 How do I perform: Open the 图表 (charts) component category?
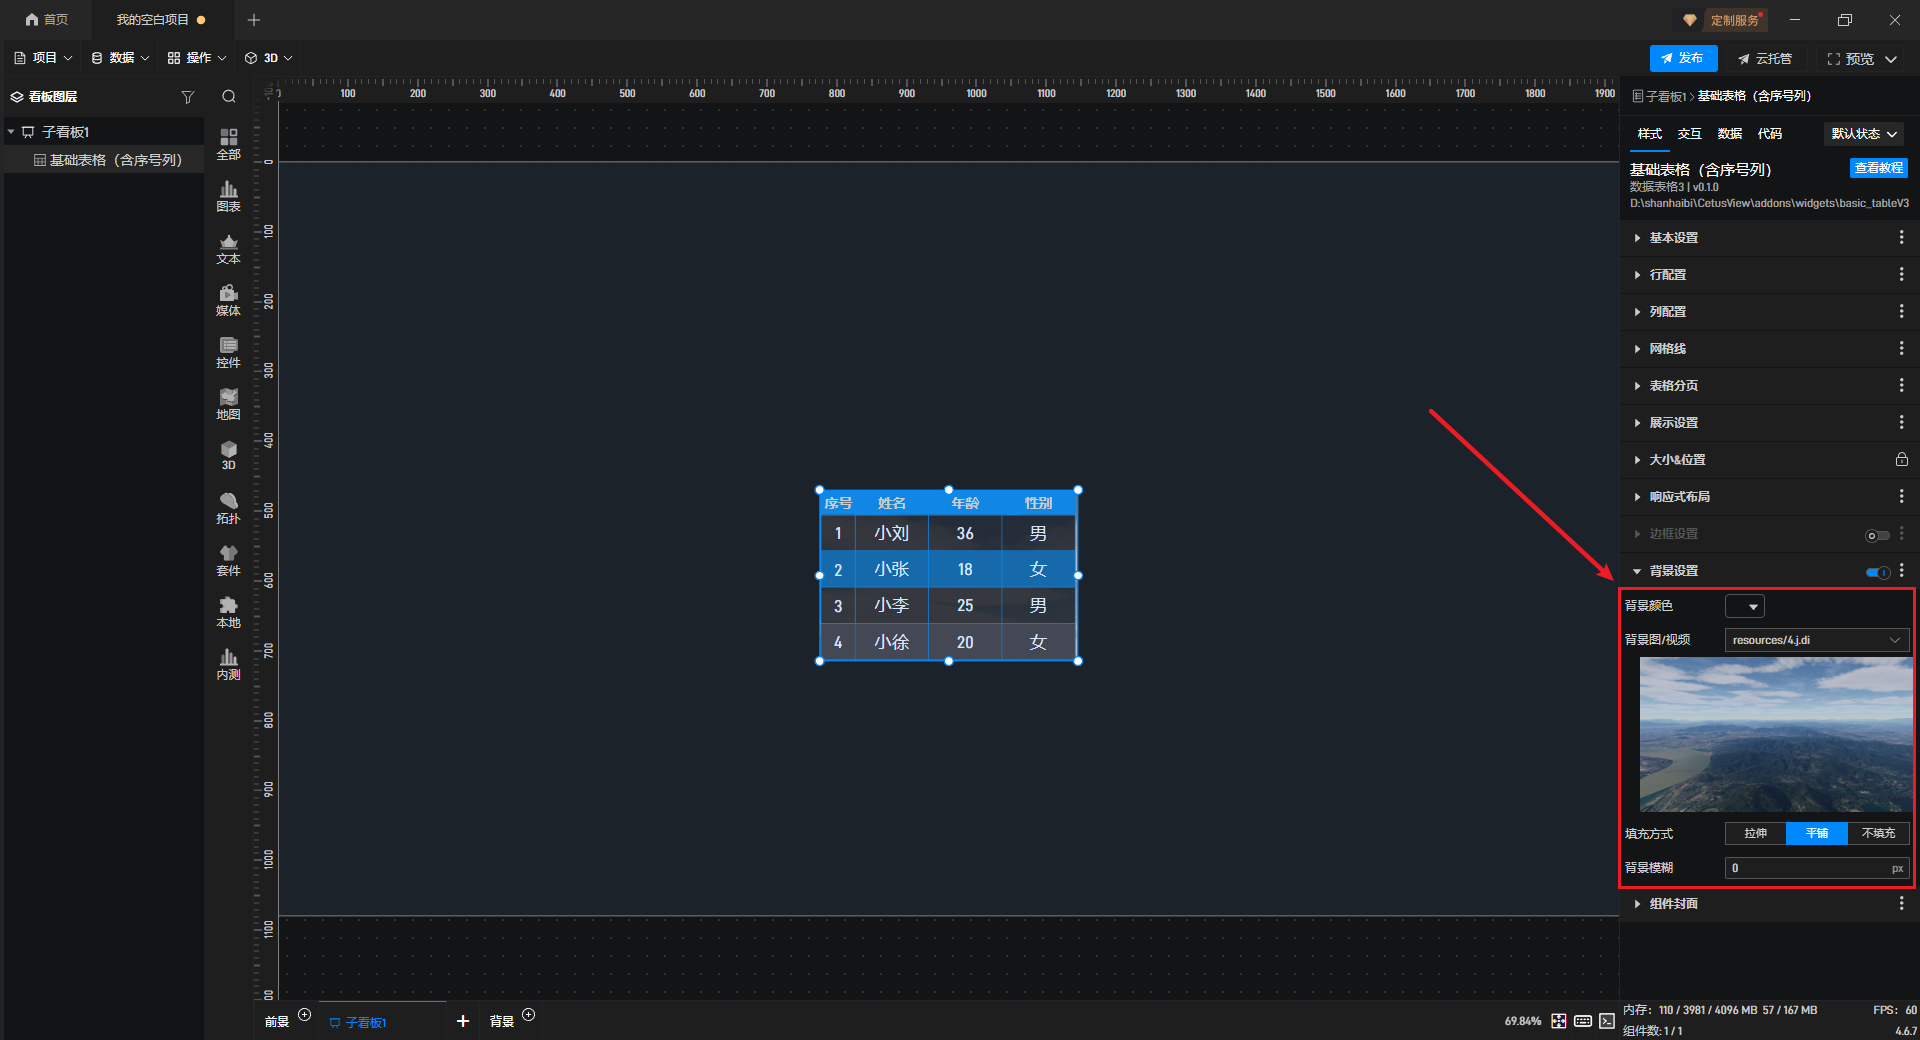point(228,196)
